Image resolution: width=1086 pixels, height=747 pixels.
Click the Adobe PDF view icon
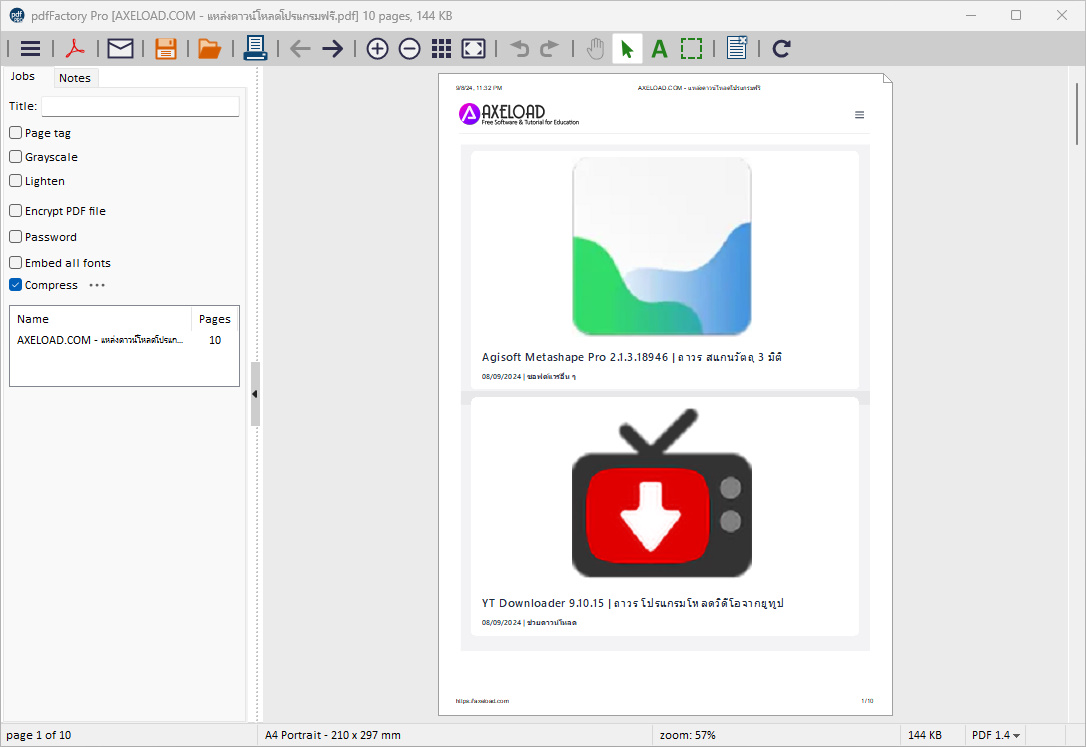coord(75,48)
